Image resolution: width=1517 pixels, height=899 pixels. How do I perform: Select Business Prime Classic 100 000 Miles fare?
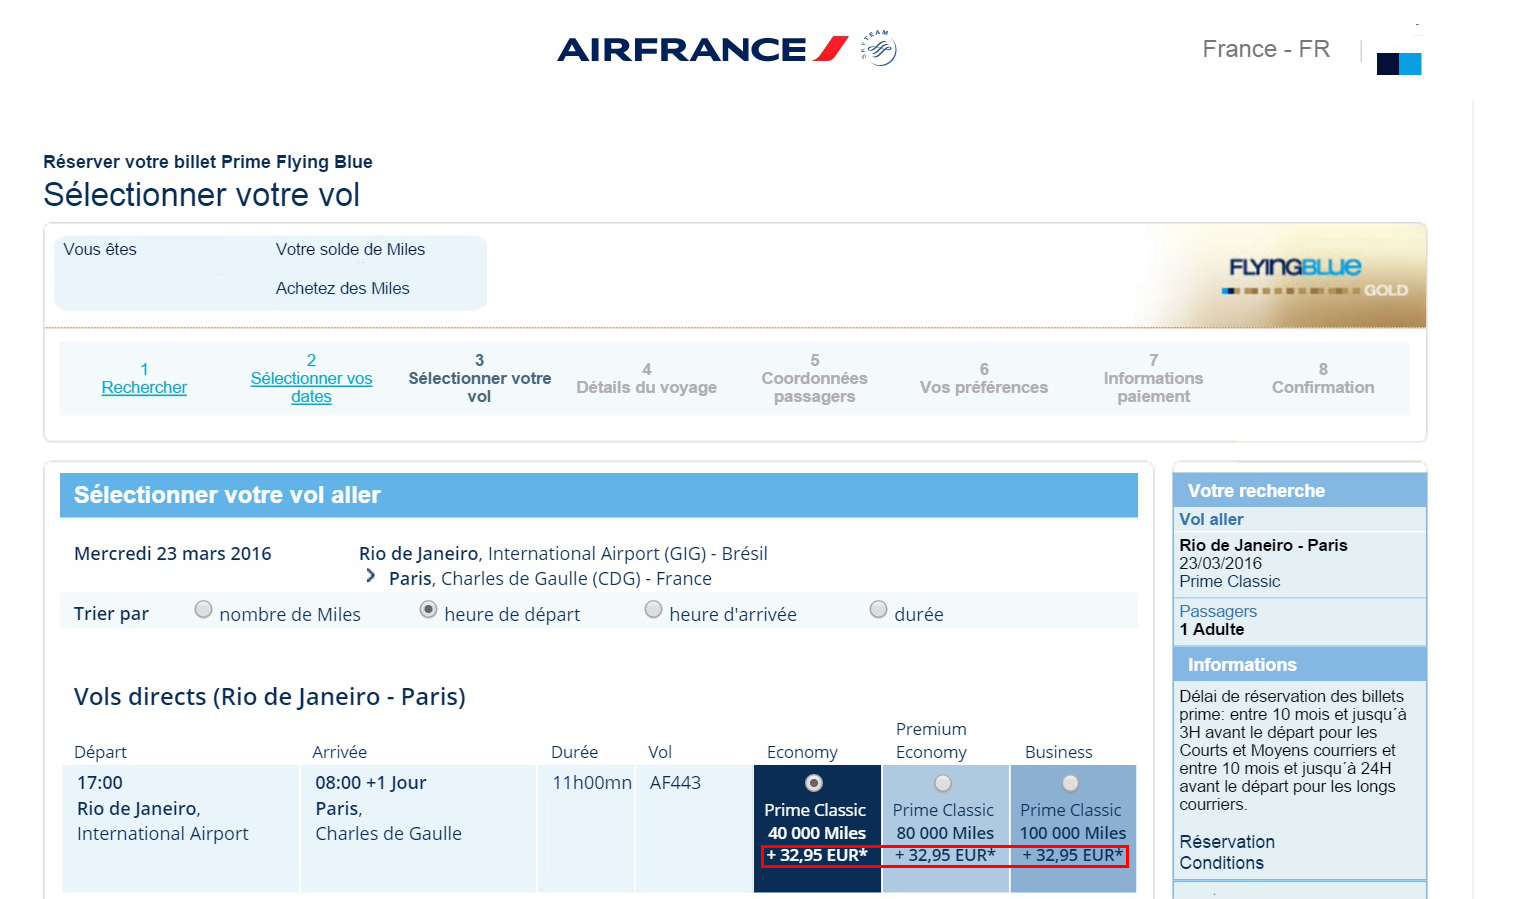(1070, 783)
